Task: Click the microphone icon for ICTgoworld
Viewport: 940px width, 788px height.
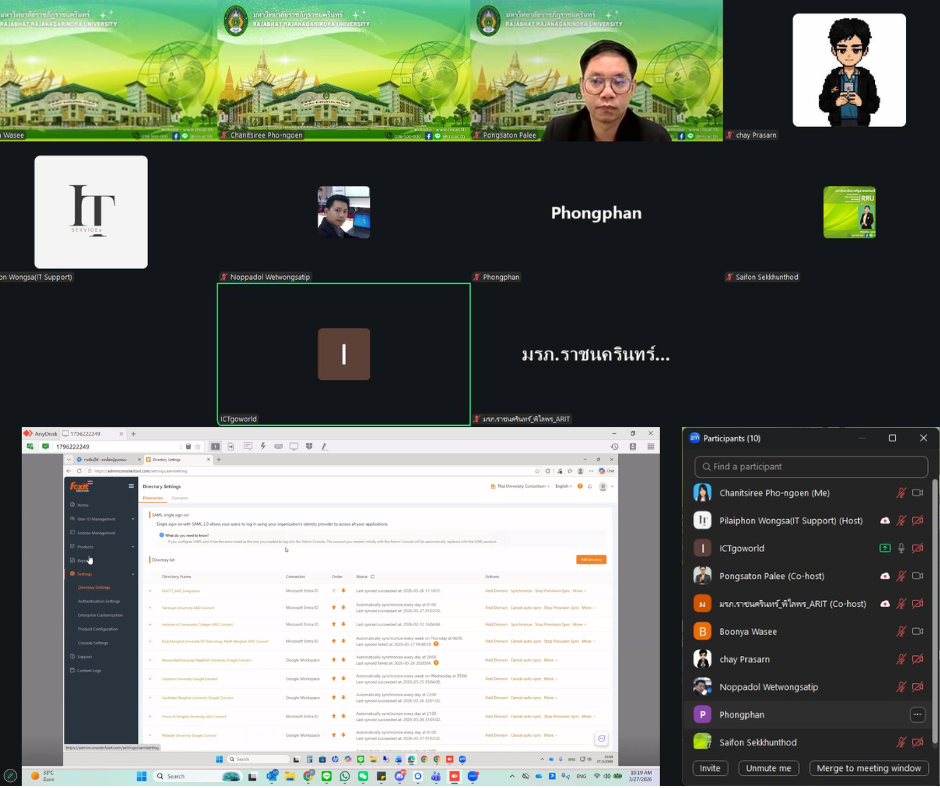Action: tap(901, 548)
